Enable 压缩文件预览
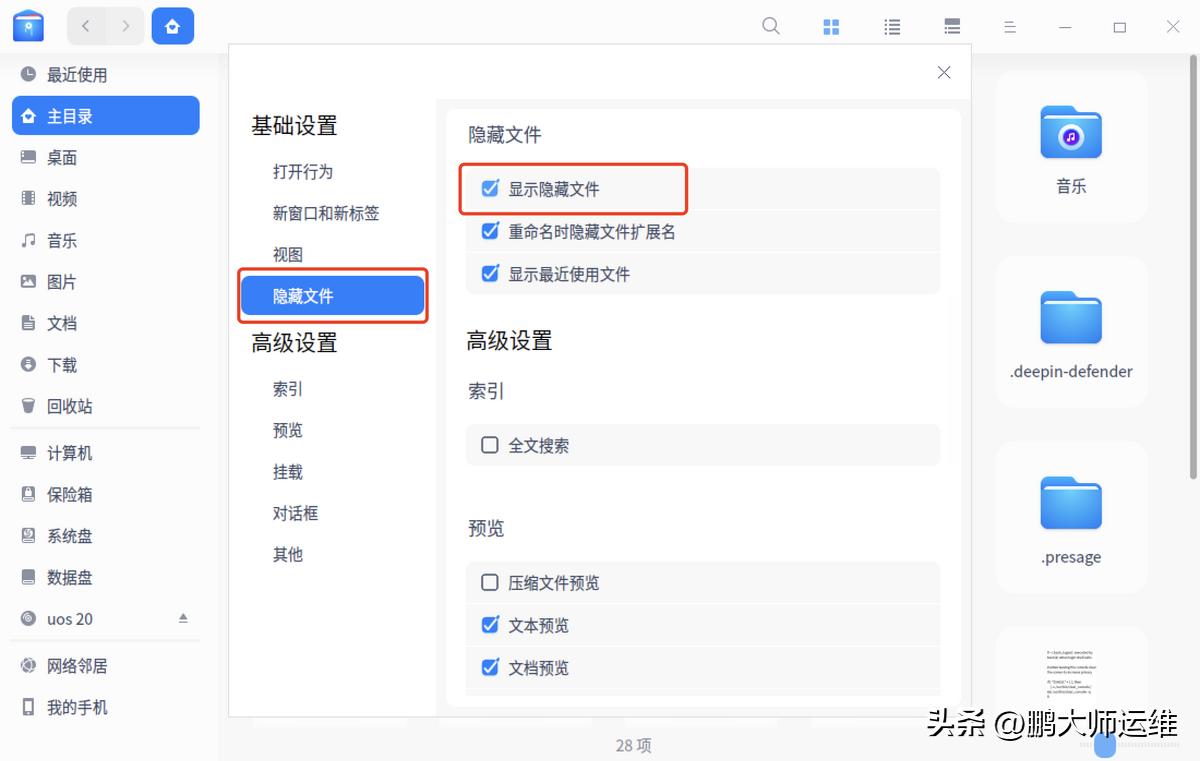 490,583
